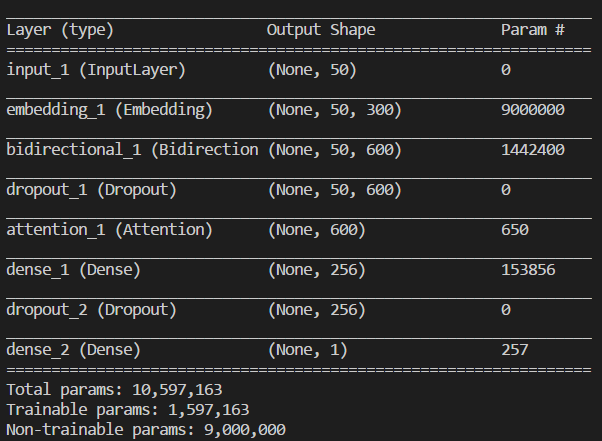Click the attention_1 (Attention) layer name
The width and height of the screenshot is (602, 441).
(109, 230)
